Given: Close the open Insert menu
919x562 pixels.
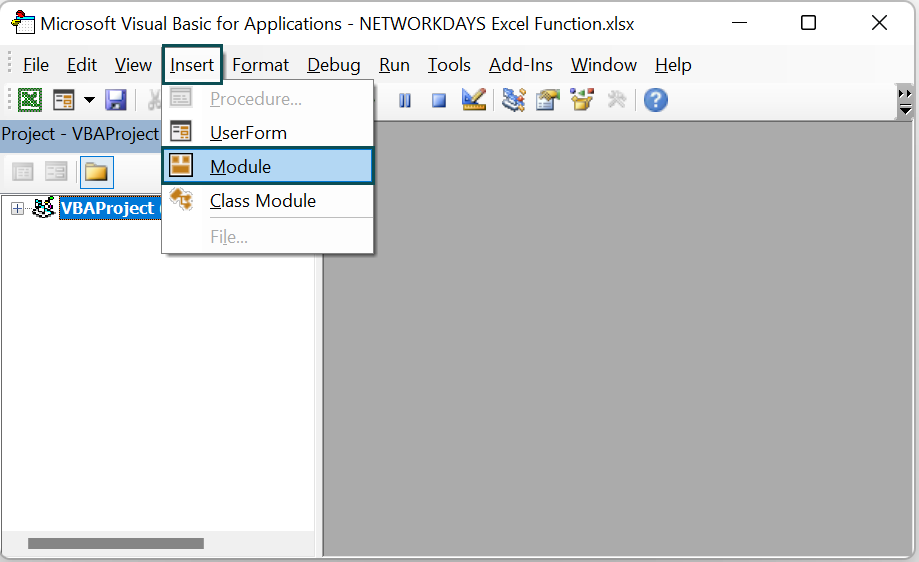Looking at the screenshot, I should 192,64.
